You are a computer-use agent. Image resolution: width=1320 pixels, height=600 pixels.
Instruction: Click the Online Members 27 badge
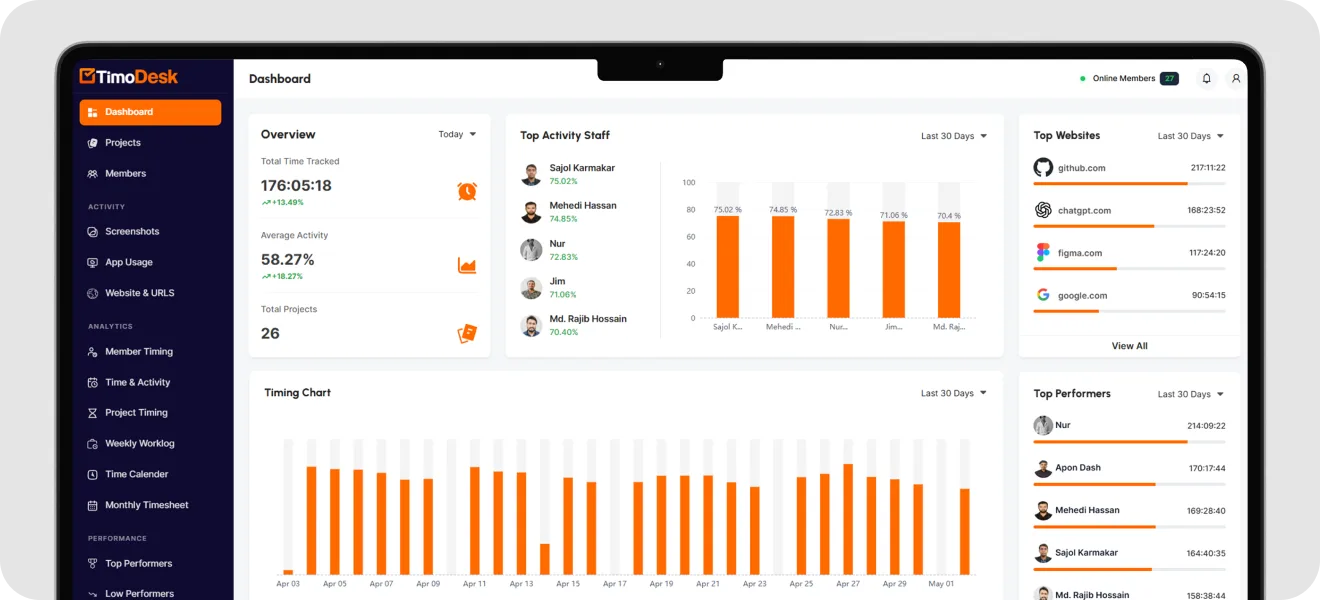(1169, 78)
